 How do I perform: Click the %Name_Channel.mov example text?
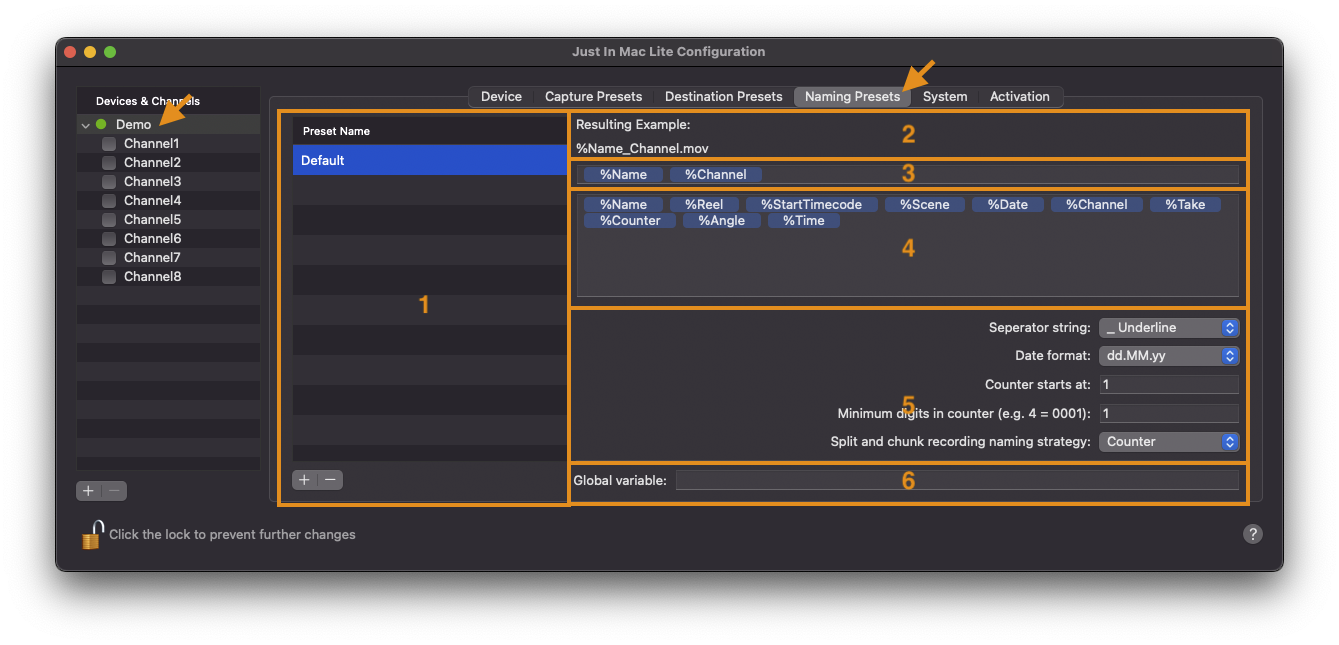642,149
